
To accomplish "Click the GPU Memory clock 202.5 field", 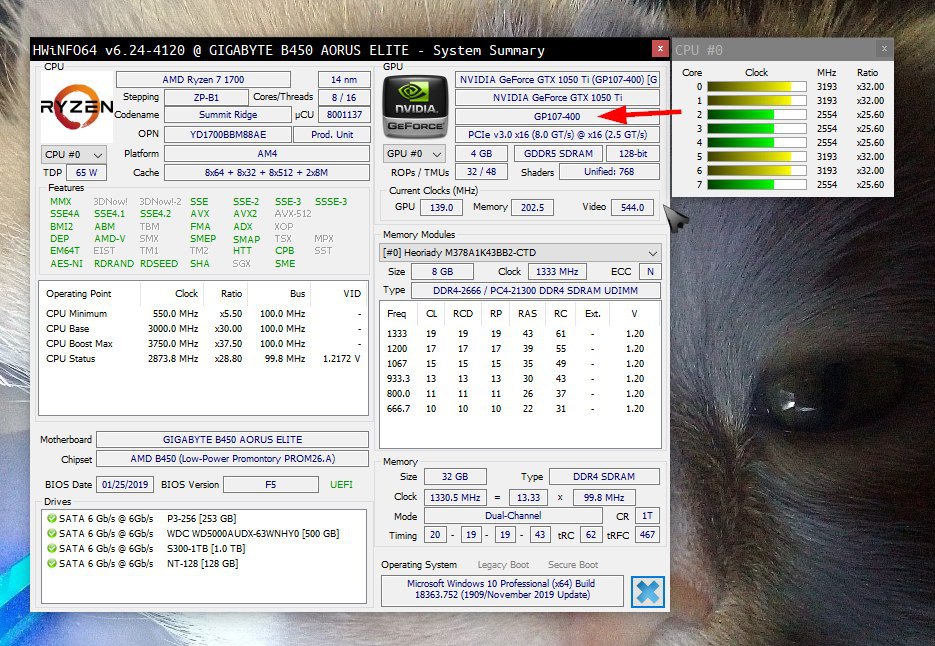I will (532, 208).
